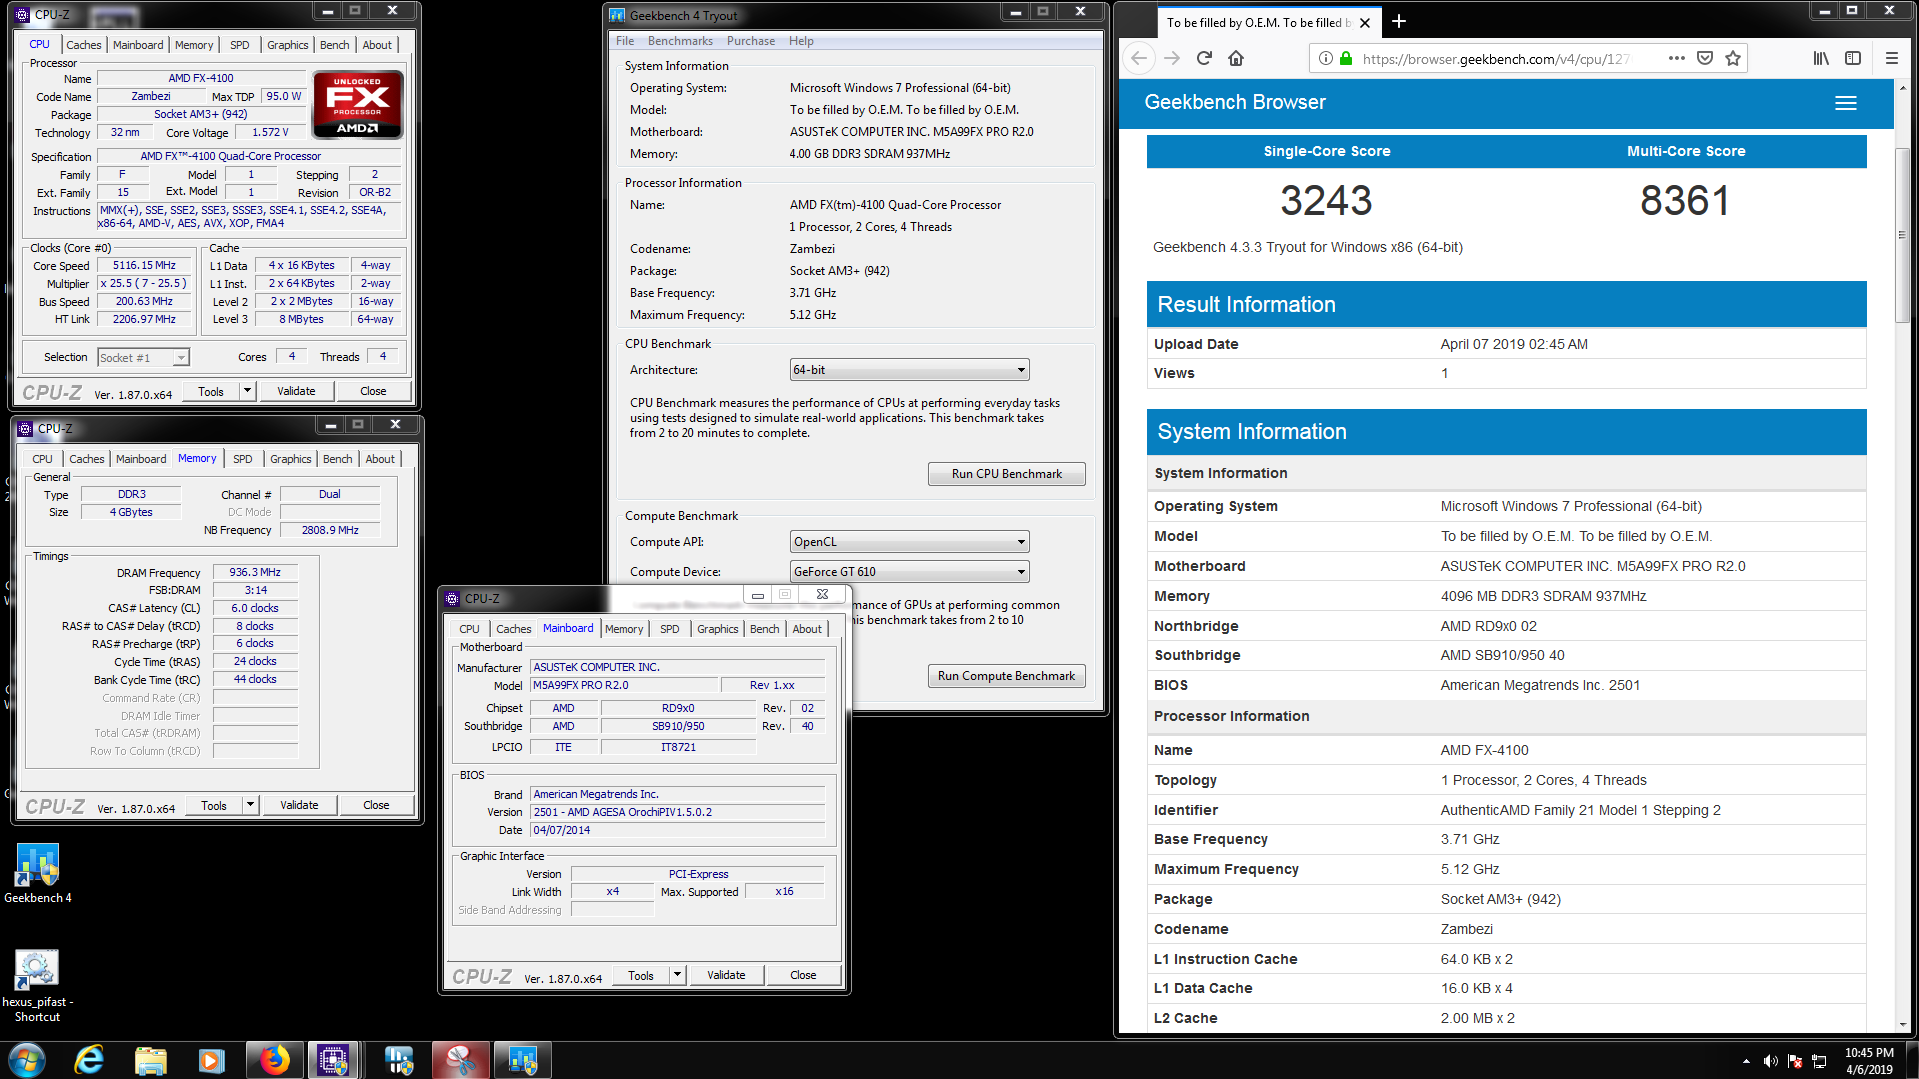The width and height of the screenshot is (1919, 1079).
Task: Open Geekbench Purchase menu
Action: point(750,41)
